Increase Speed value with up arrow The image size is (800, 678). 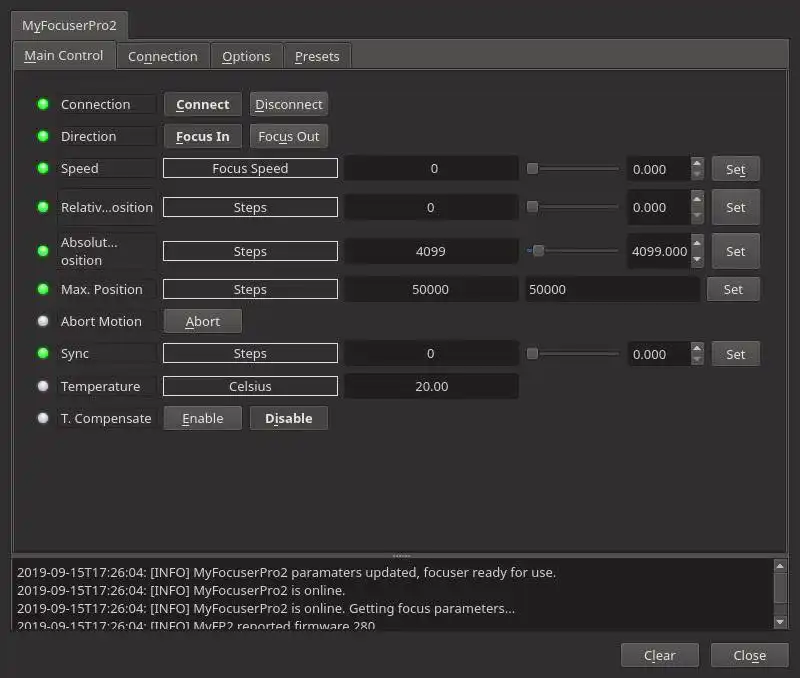(x=697, y=163)
